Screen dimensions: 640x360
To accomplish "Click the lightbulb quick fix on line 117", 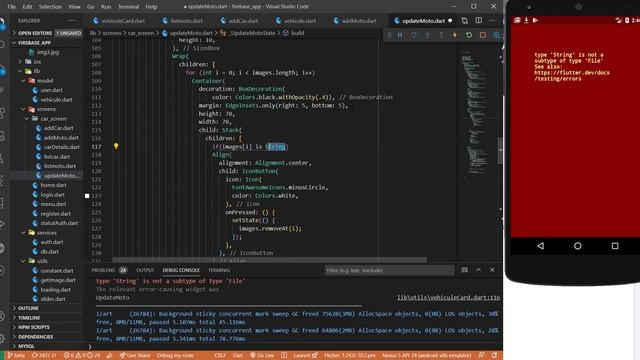I will 116,146.
